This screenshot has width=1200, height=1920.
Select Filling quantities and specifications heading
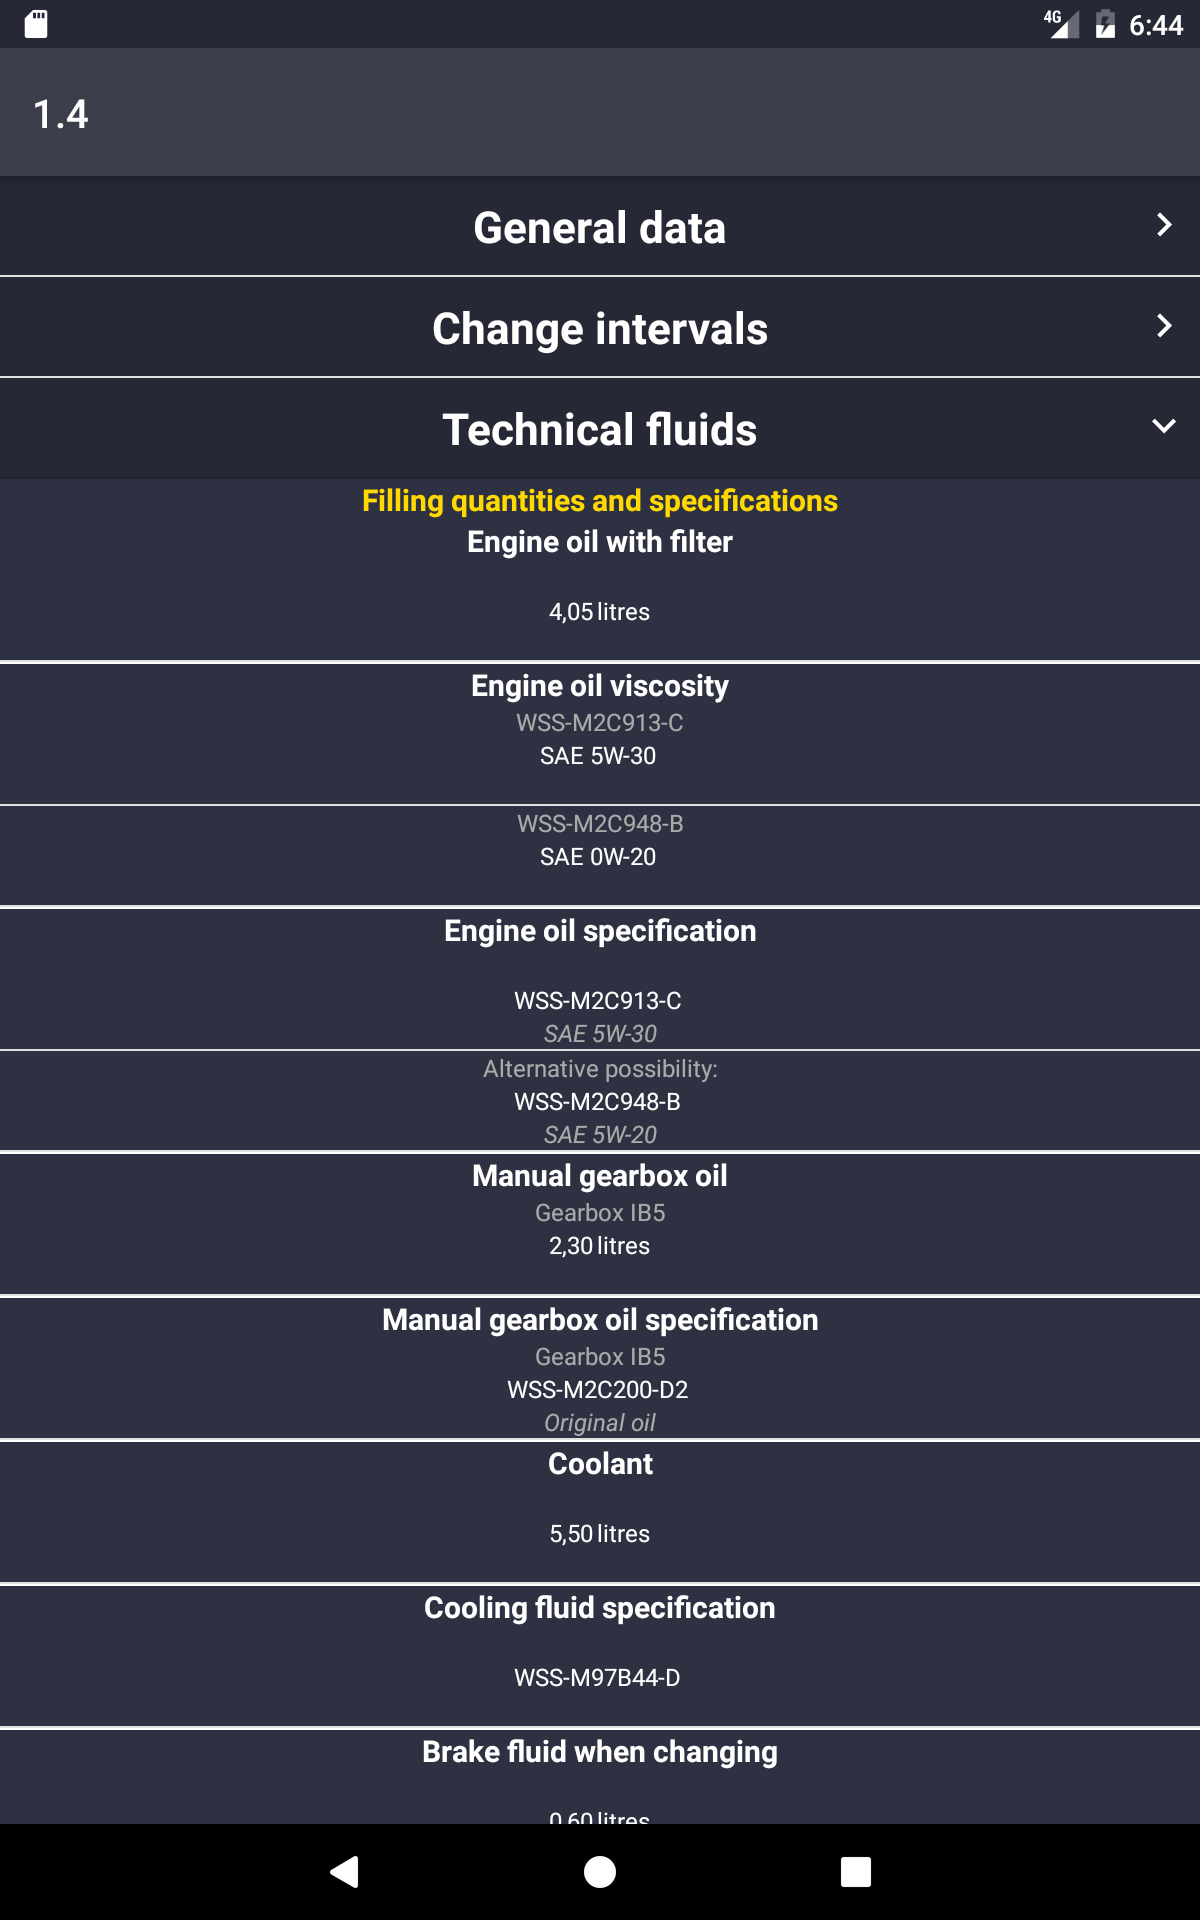pyautogui.click(x=600, y=501)
